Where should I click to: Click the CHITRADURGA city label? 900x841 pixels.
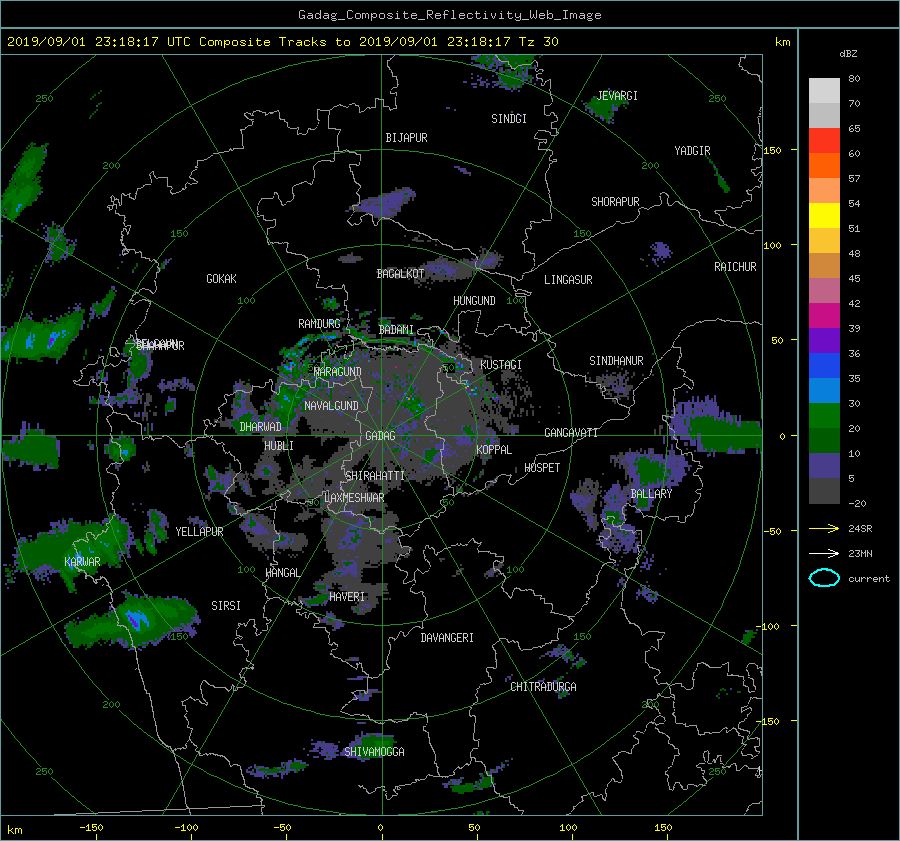[543, 687]
